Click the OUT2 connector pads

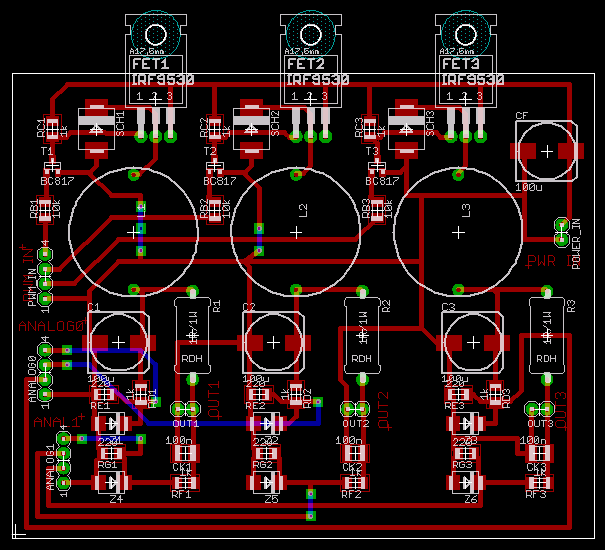(355, 409)
